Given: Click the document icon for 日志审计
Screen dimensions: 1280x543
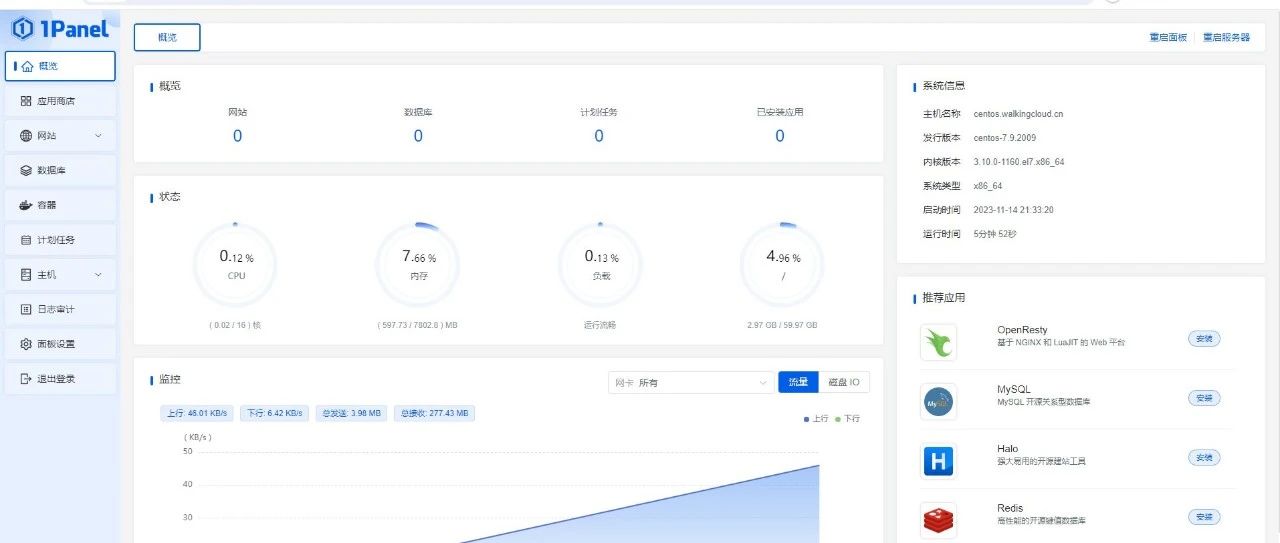Looking at the screenshot, I should [x=27, y=309].
